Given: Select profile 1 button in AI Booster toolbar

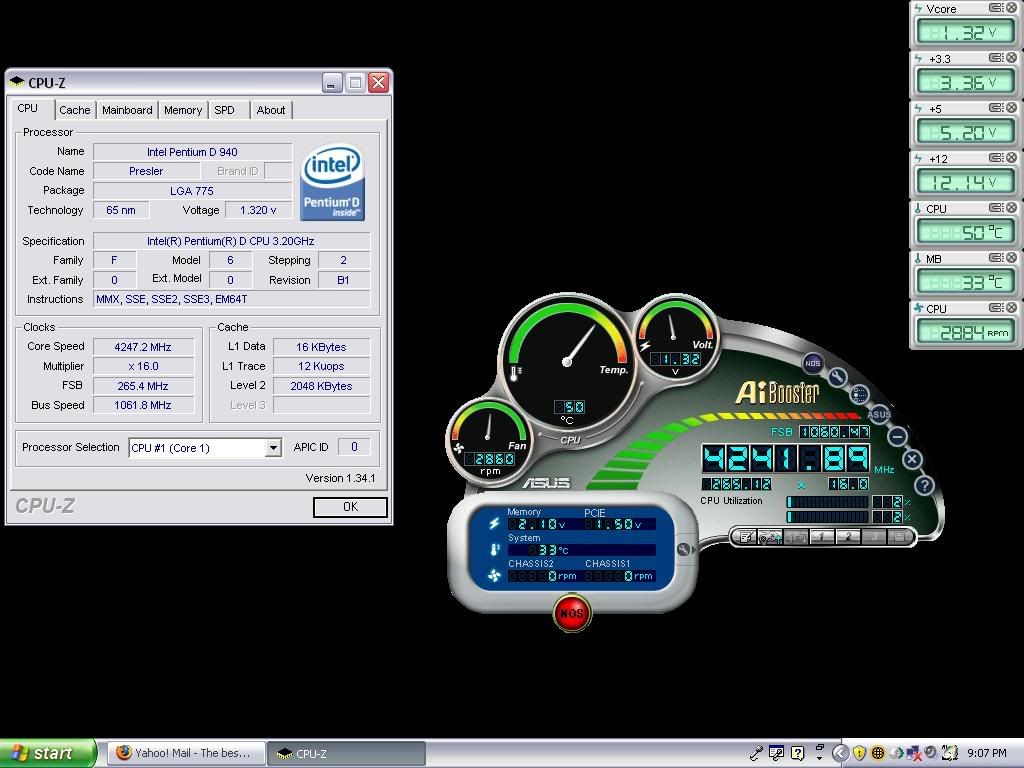Looking at the screenshot, I should pyautogui.click(x=822, y=537).
